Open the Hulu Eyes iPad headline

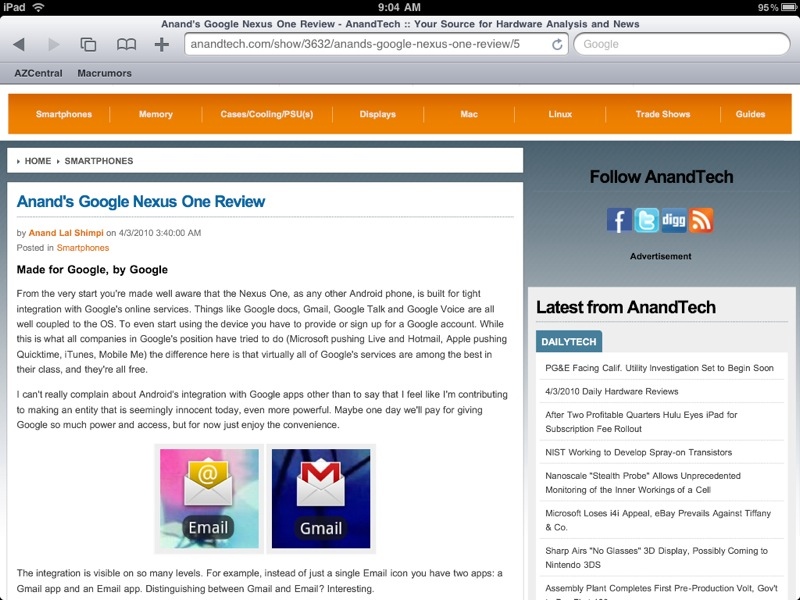point(641,422)
